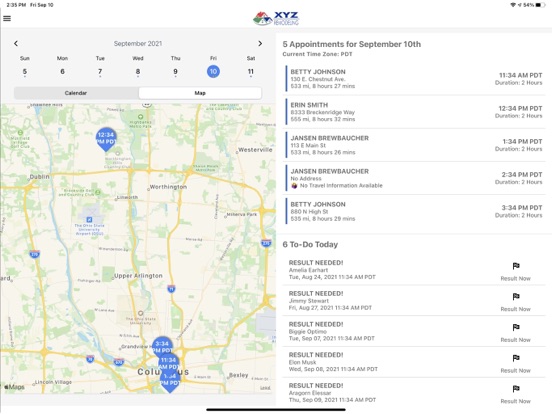
Task: Open Betty Johnson 3:34 PM appointment
Action: point(414,211)
